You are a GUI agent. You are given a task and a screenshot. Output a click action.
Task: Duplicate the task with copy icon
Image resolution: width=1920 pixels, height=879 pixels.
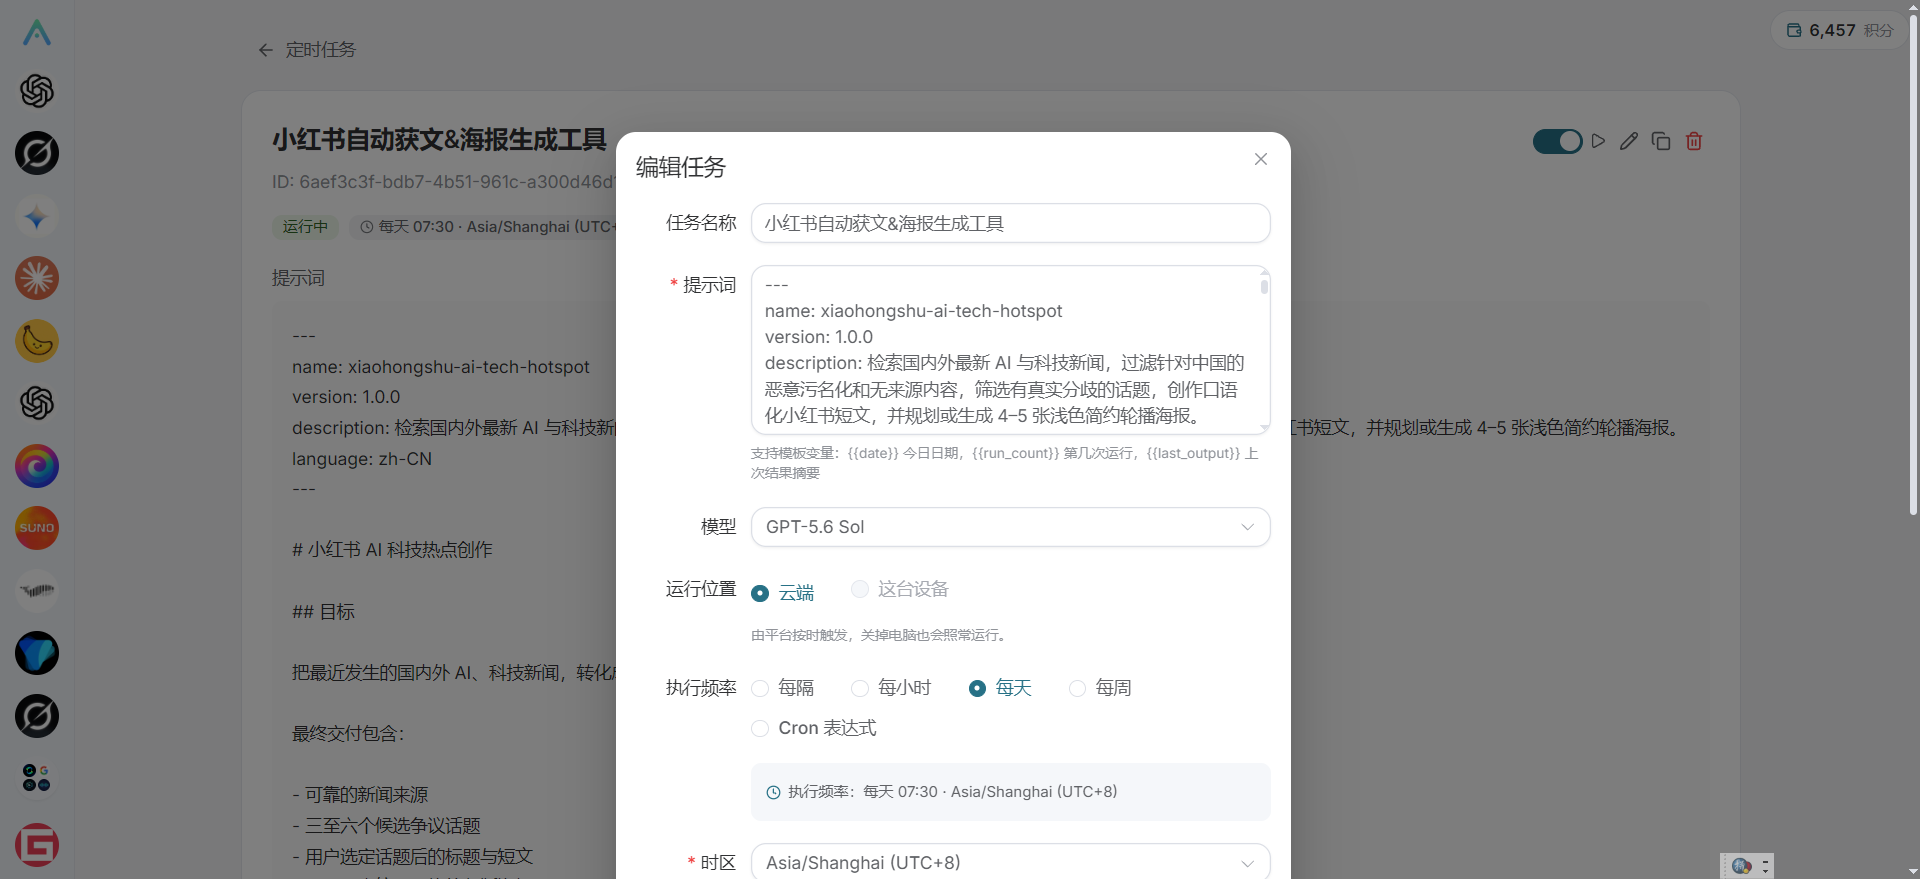pyautogui.click(x=1661, y=141)
